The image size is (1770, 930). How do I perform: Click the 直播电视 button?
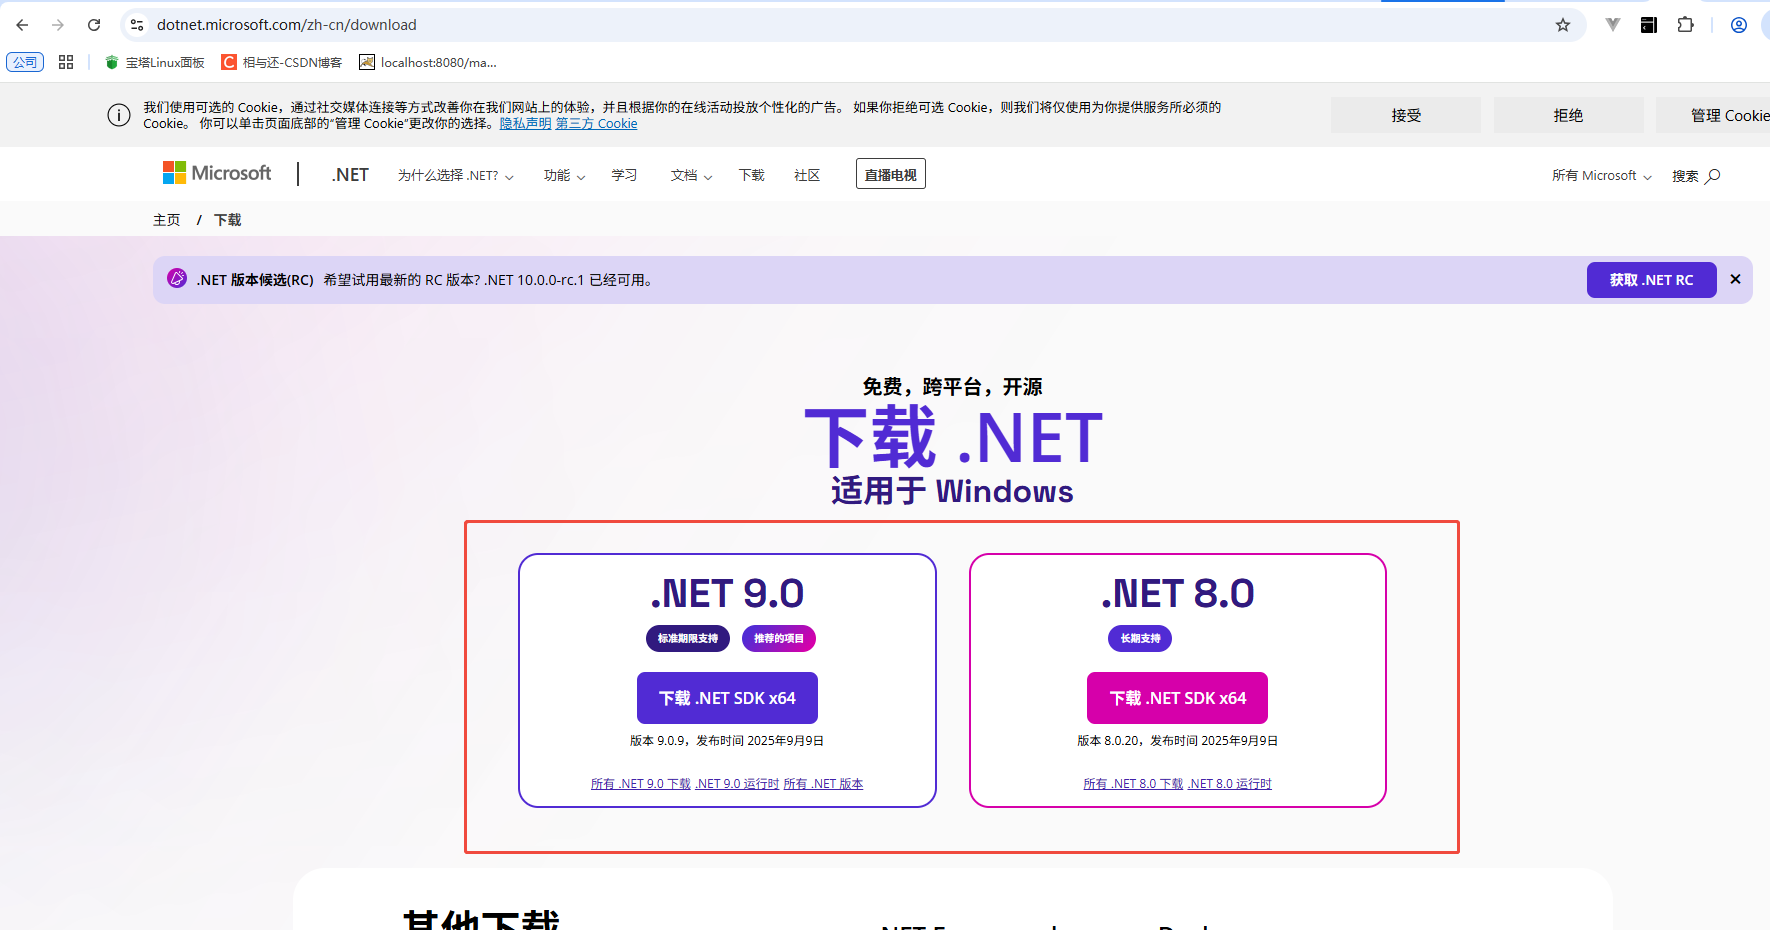coord(890,174)
